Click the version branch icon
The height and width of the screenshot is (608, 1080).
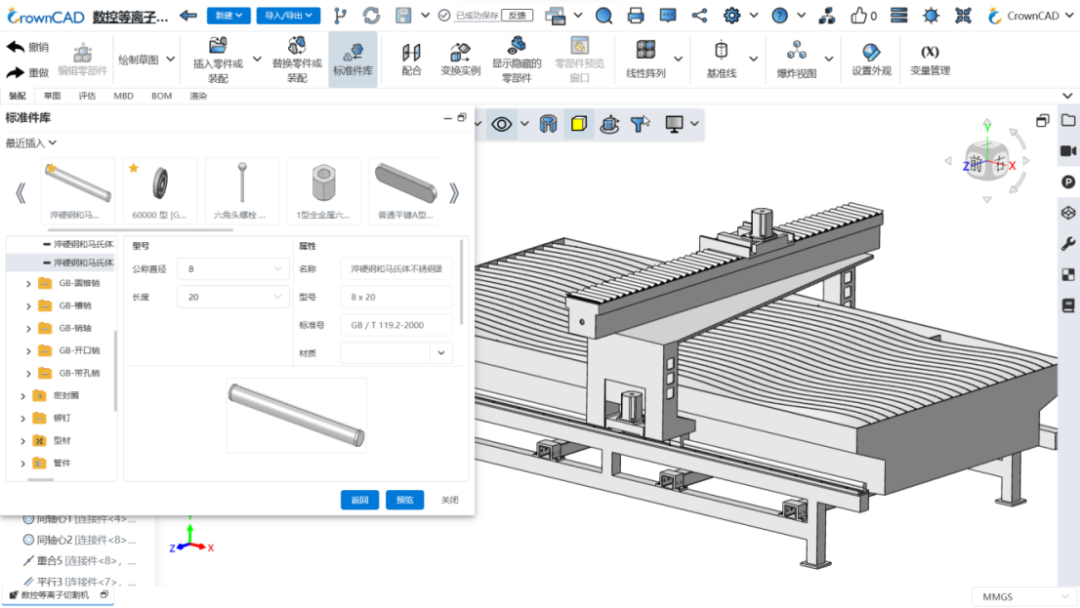click(340, 15)
